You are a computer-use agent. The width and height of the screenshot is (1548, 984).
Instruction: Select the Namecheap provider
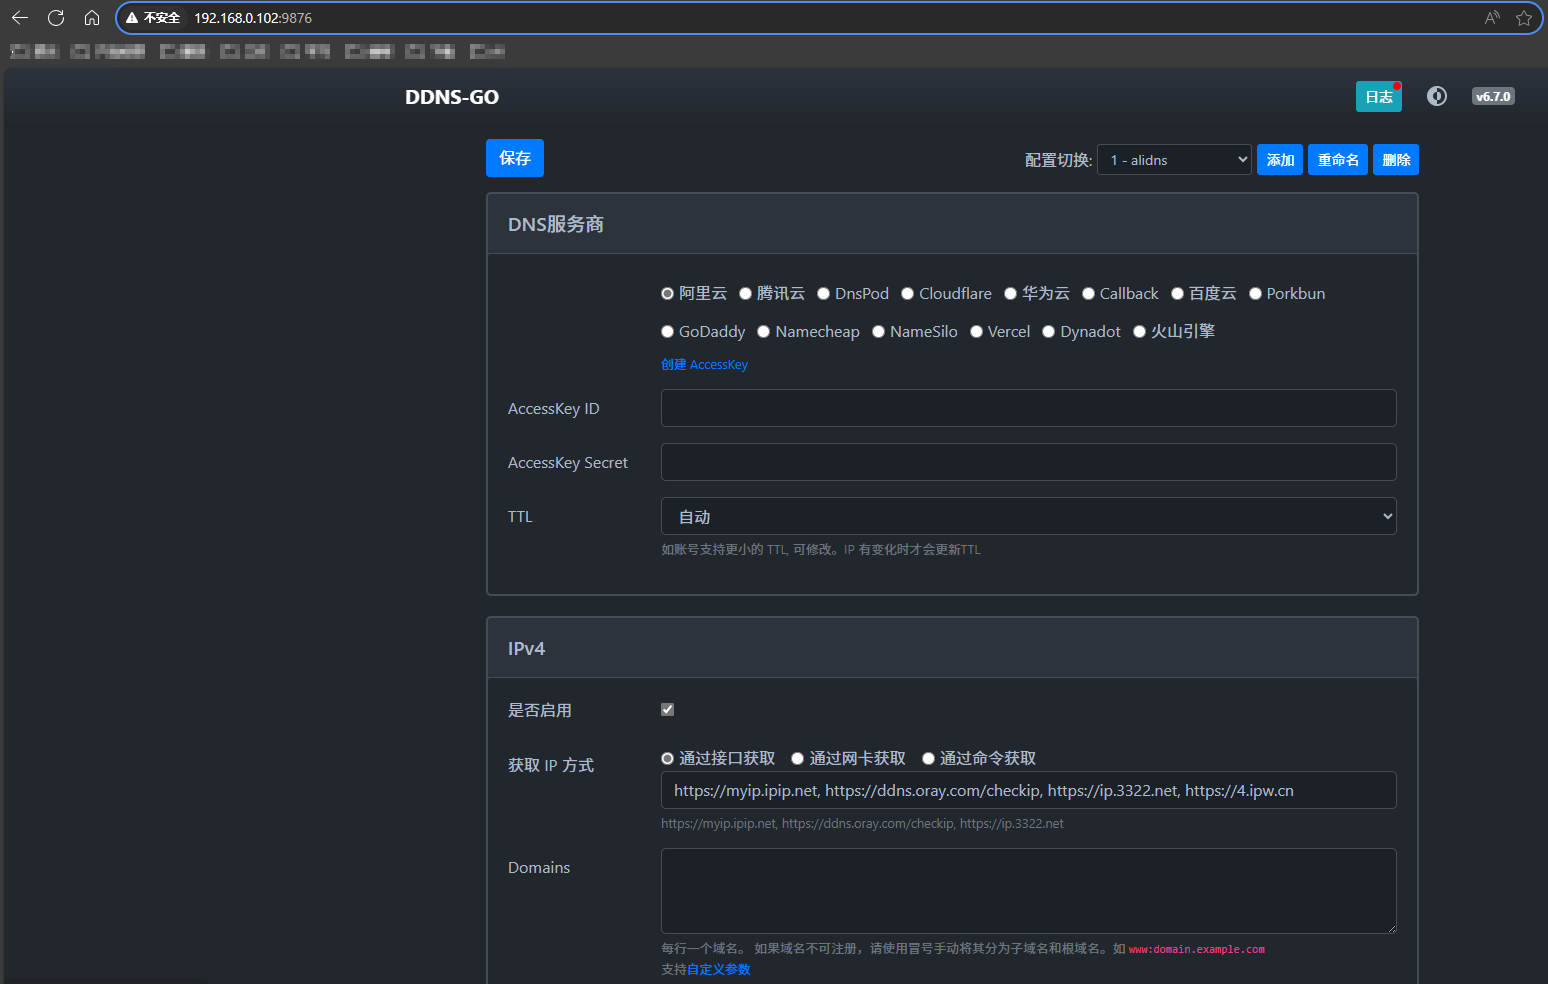point(763,331)
